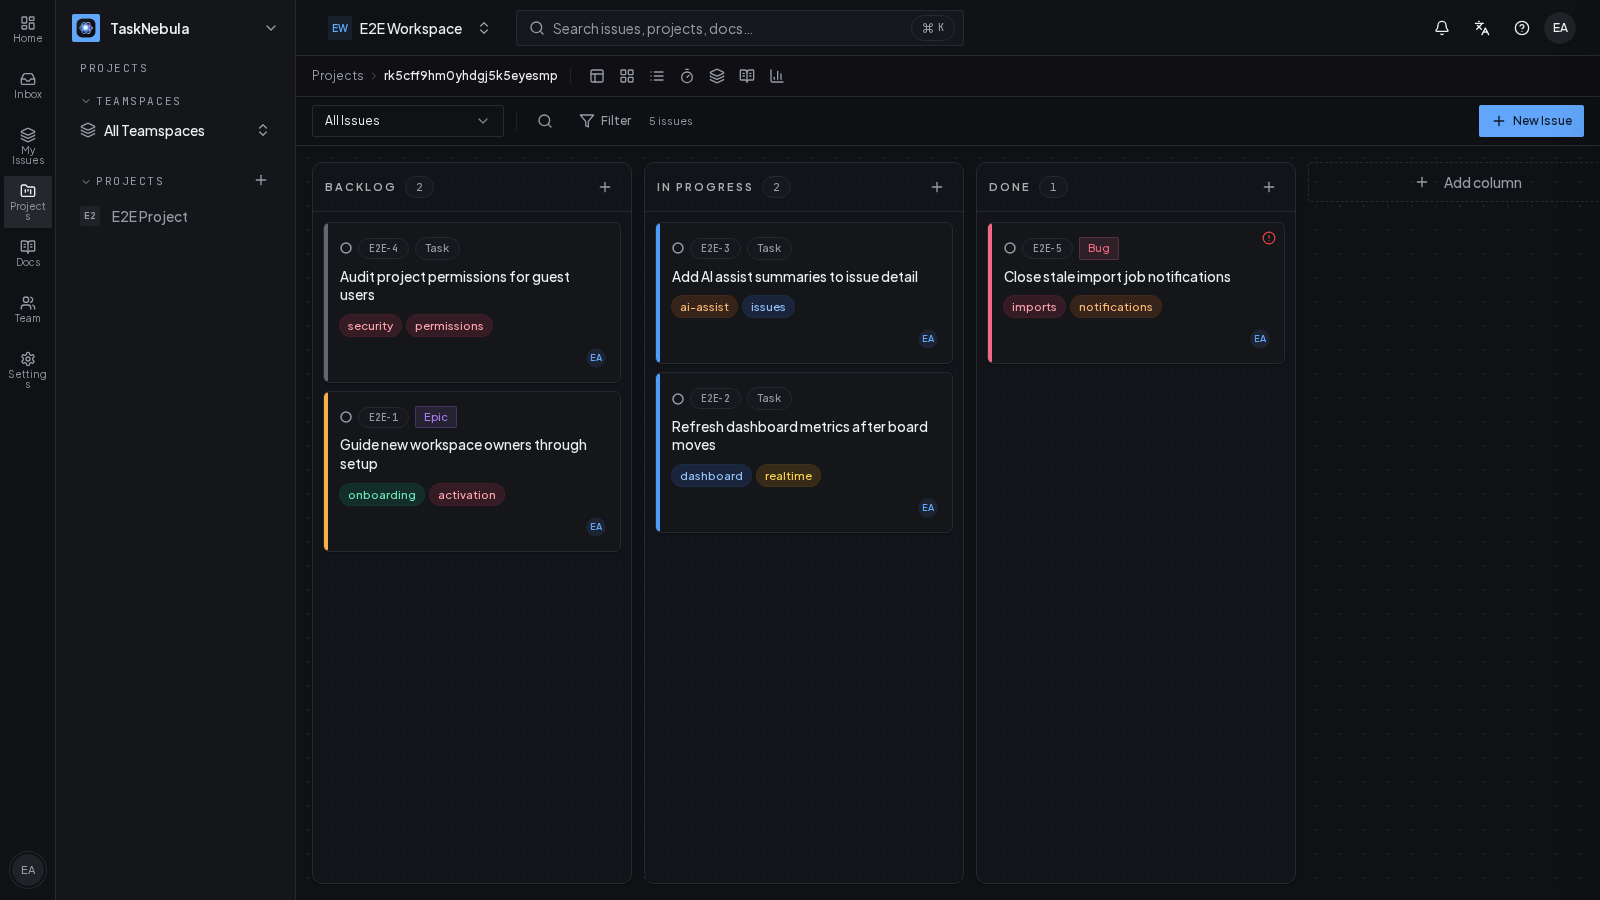Open the bar chart analytics view
This screenshot has height=900, width=1600.
(x=777, y=76)
